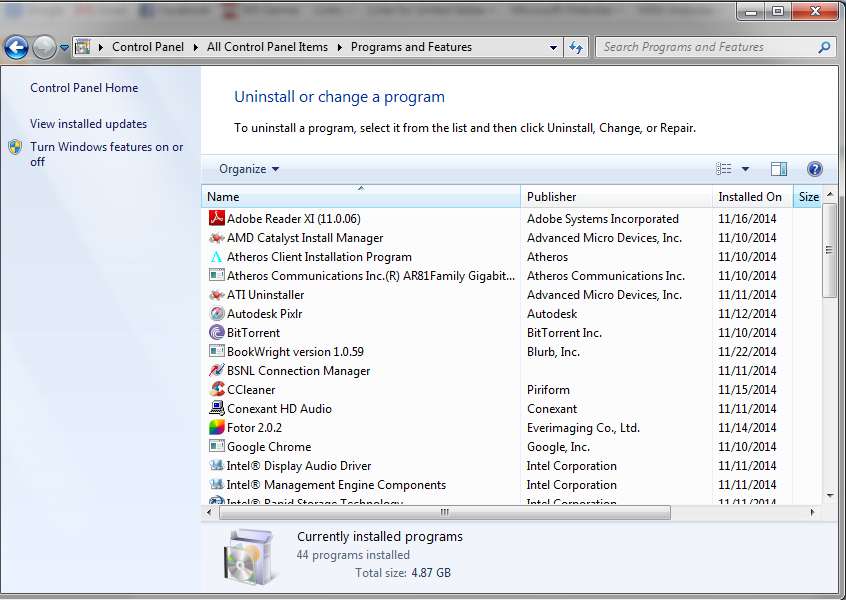The image size is (846, 600).
Task: Click the Control Panel icon in address bar
Action: [x=83, y=47]
